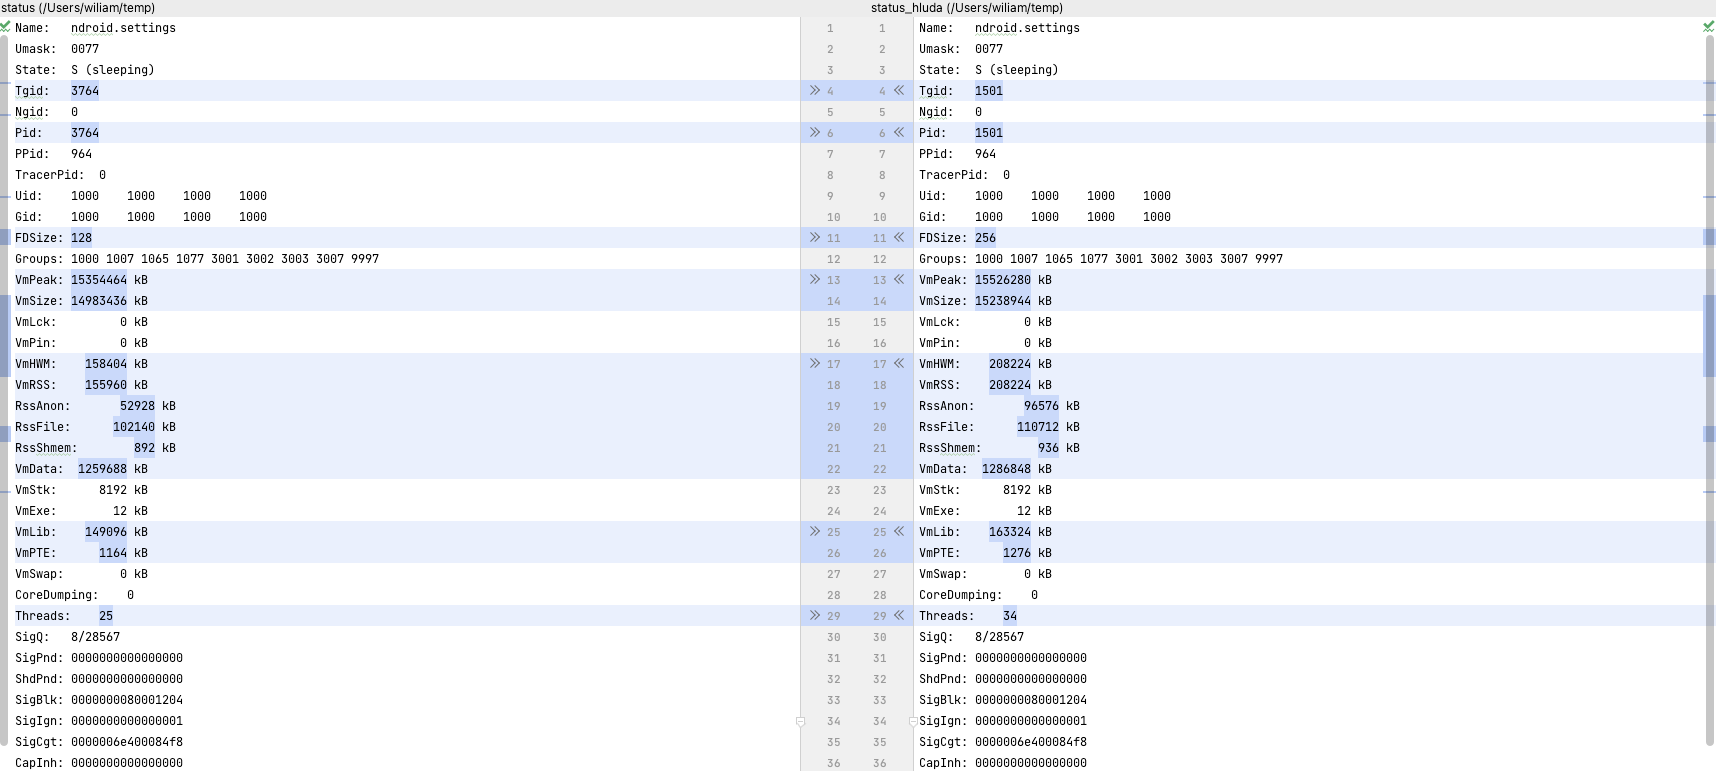Select Pid value 3764 in left pane

tap(85, 133)
